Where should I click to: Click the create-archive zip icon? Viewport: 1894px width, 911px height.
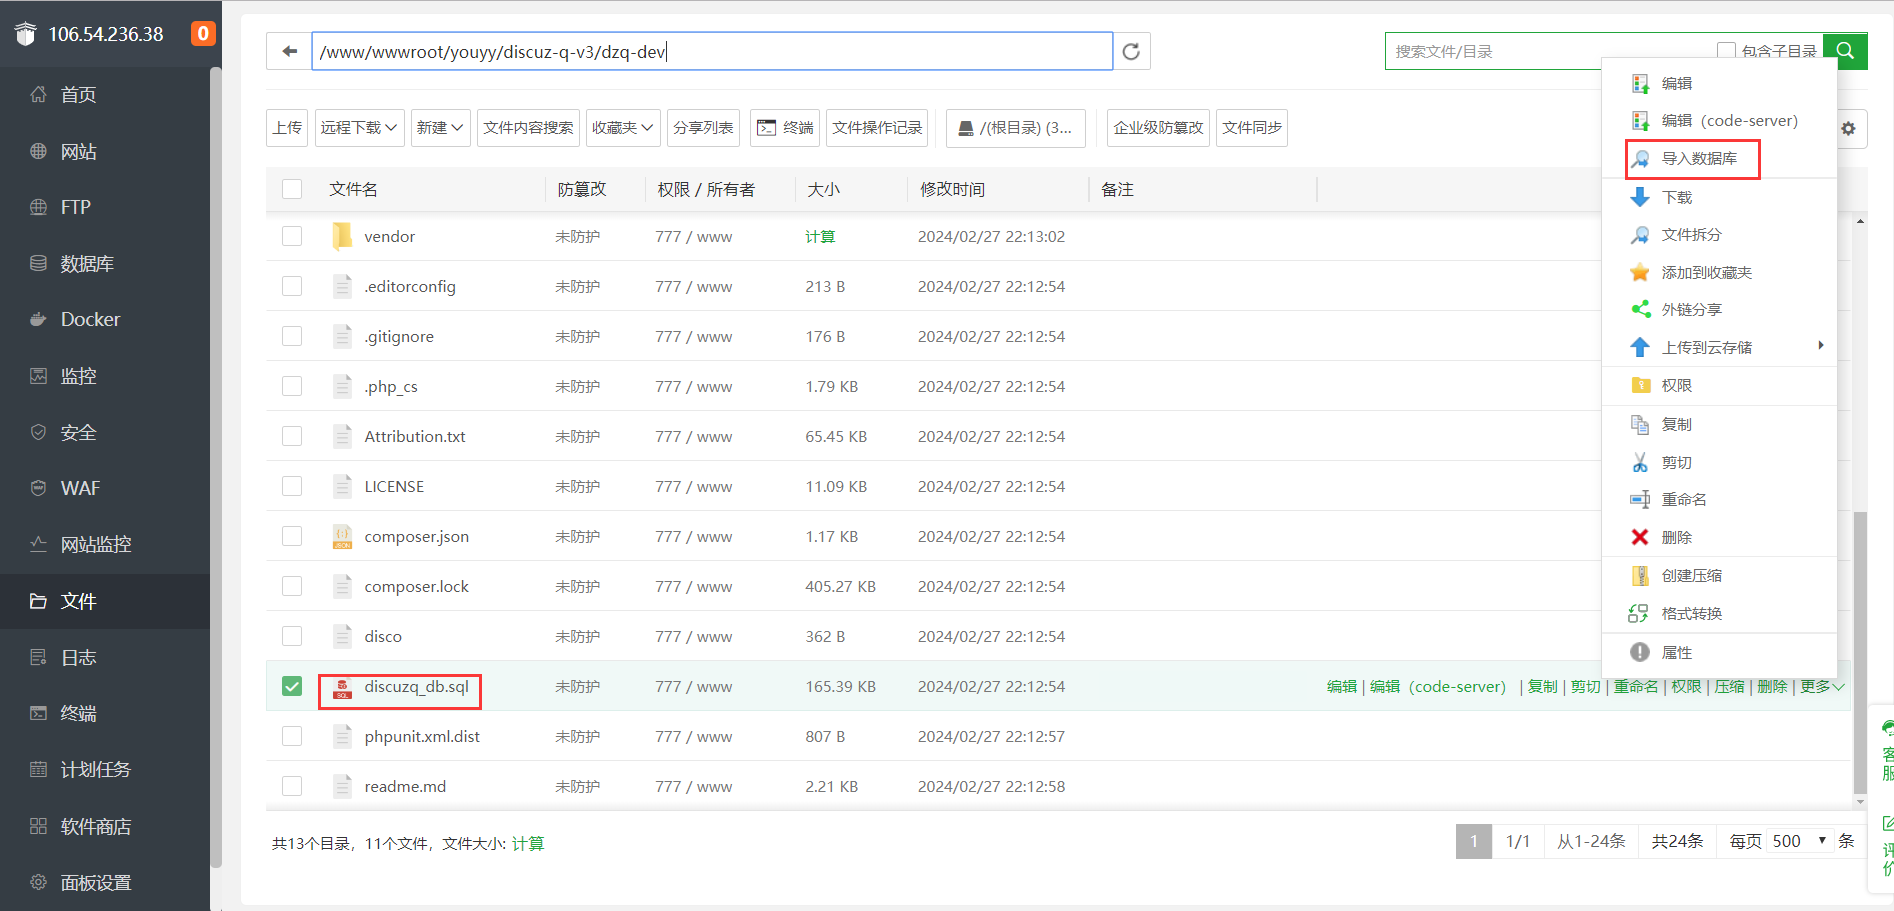1640,575
